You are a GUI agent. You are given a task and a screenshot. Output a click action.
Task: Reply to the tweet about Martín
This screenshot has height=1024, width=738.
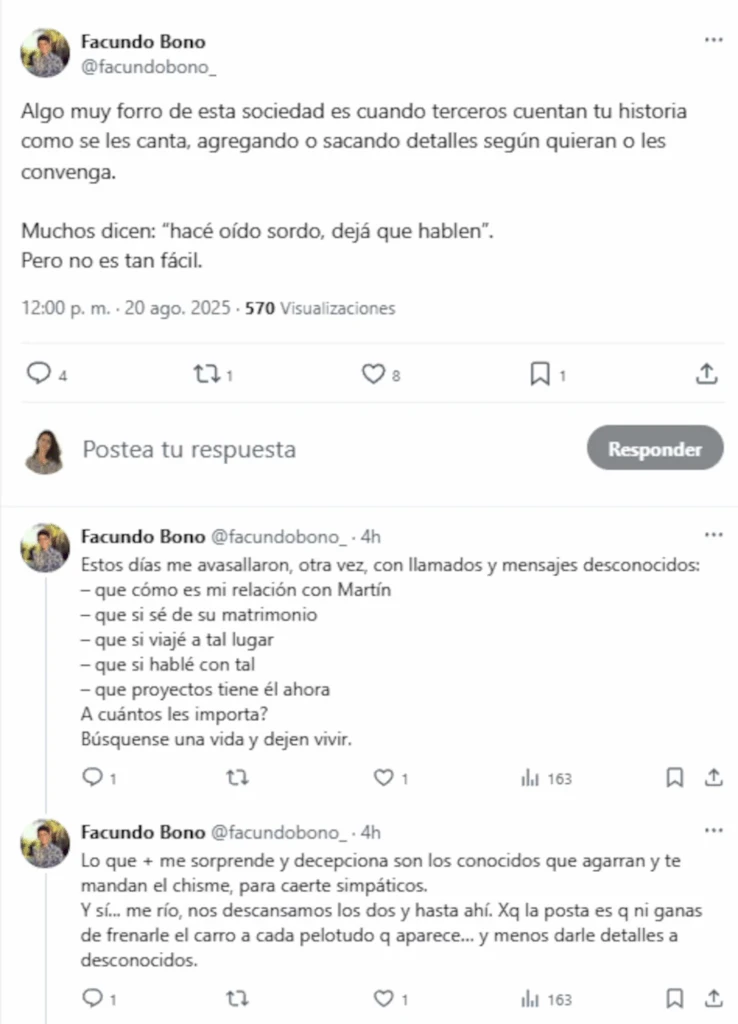click(92, 777)
